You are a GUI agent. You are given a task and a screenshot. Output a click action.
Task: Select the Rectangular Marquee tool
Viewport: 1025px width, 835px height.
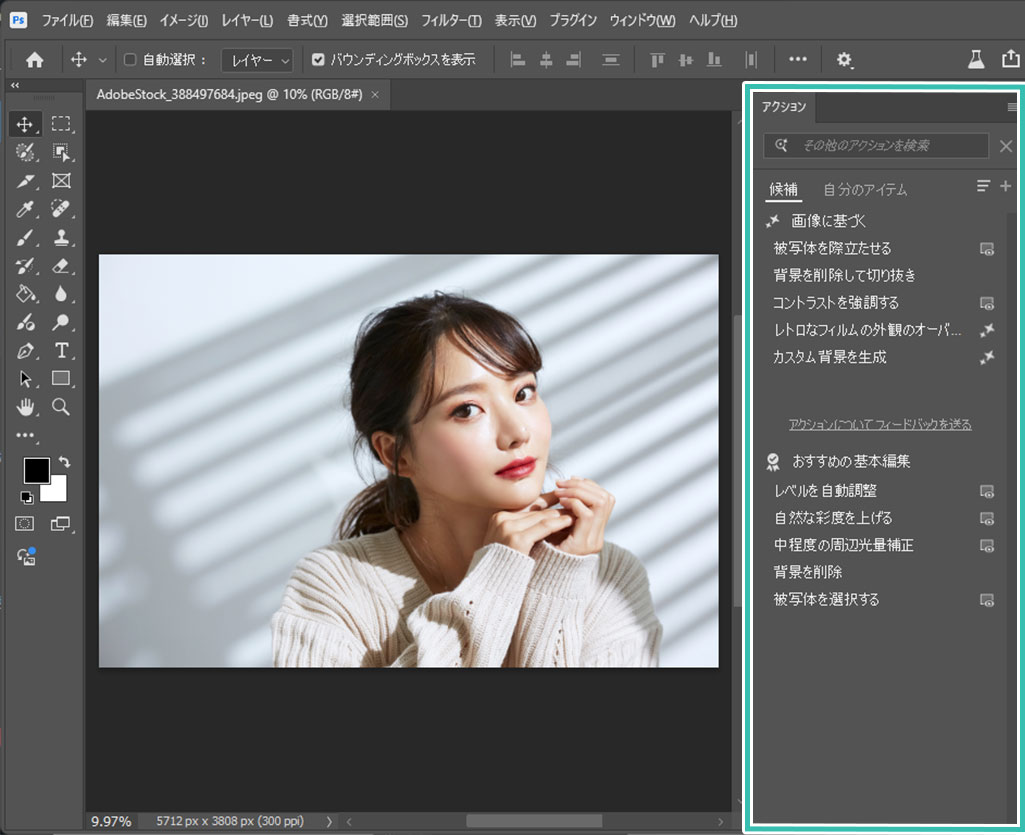pos(61,124)
